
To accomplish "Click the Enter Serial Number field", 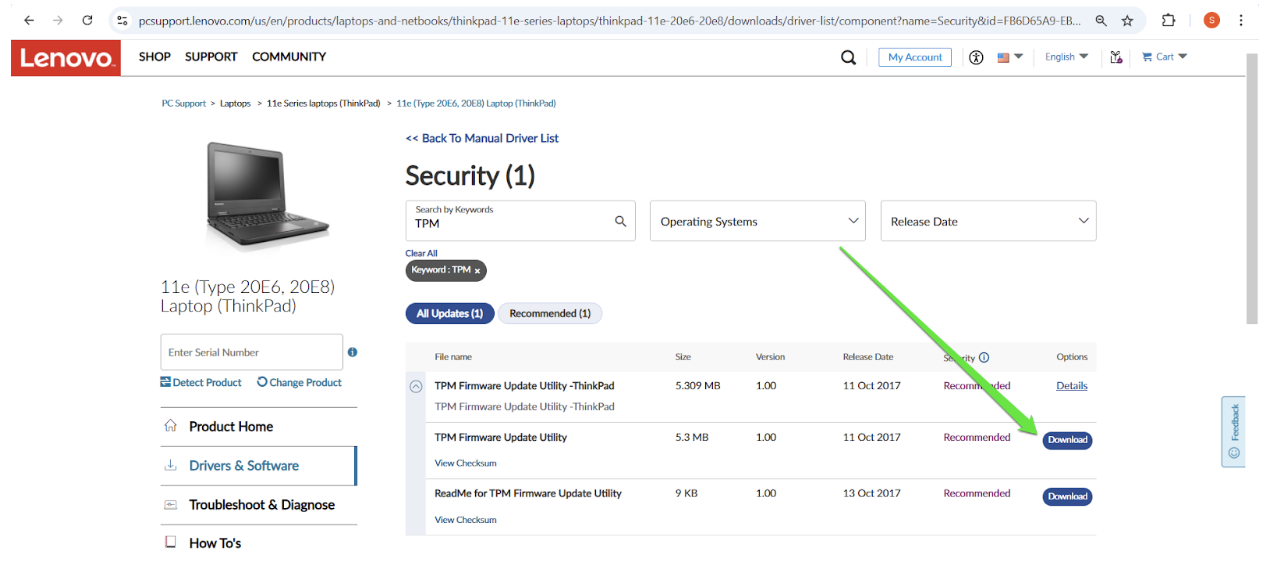I will point(251,352).
